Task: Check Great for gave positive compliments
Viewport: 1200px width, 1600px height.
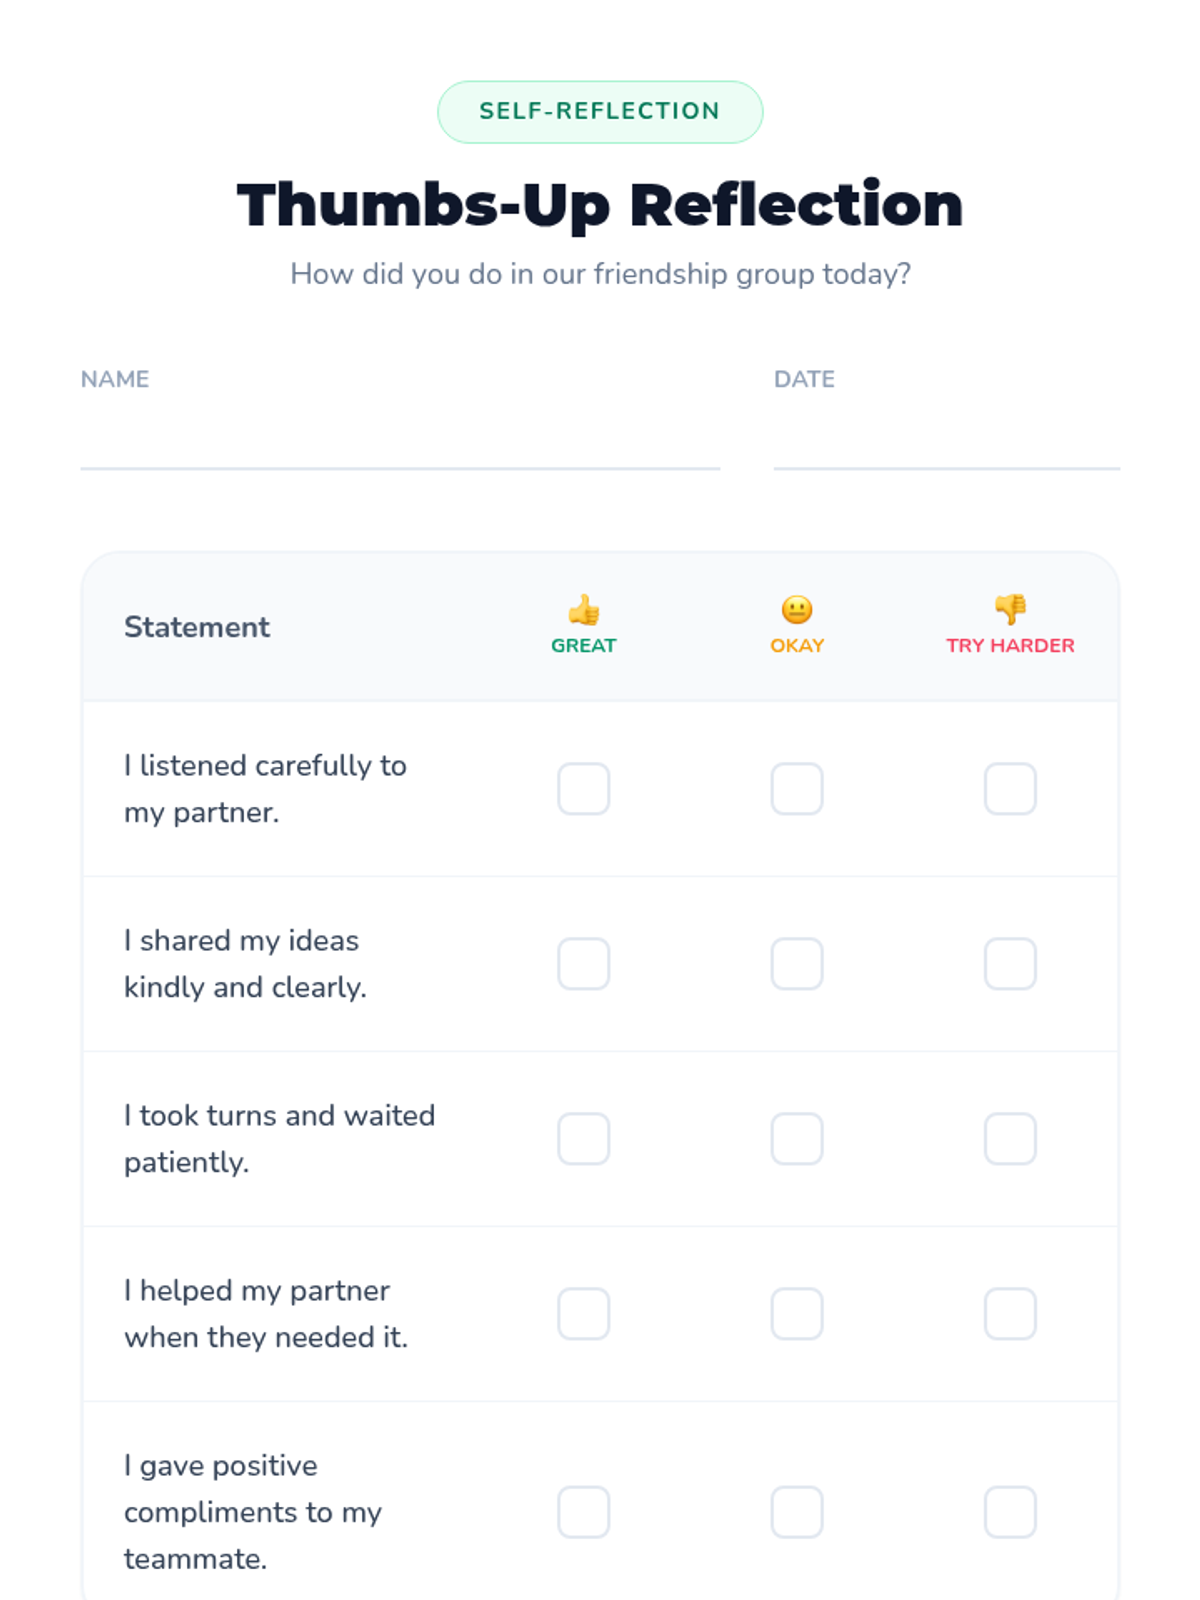Action: point(584,1512)
